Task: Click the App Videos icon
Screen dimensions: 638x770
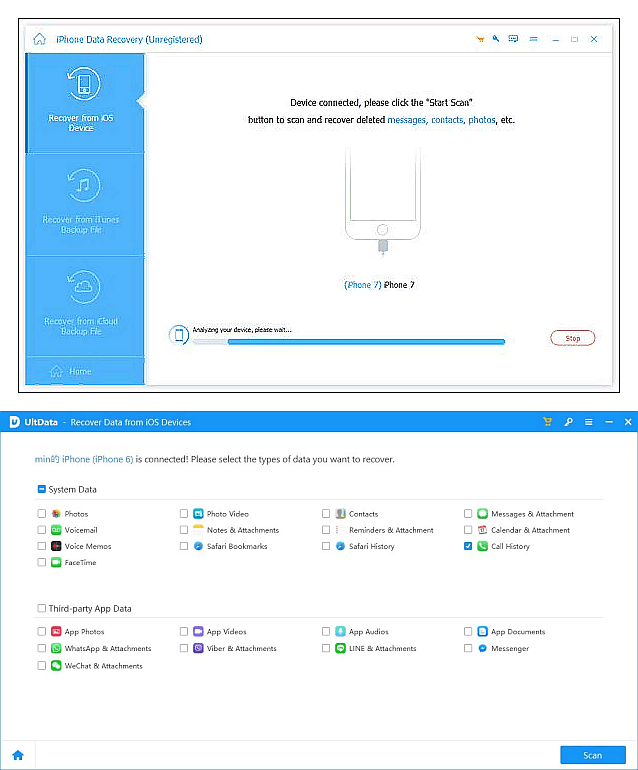Action: [x=198, y=632]
